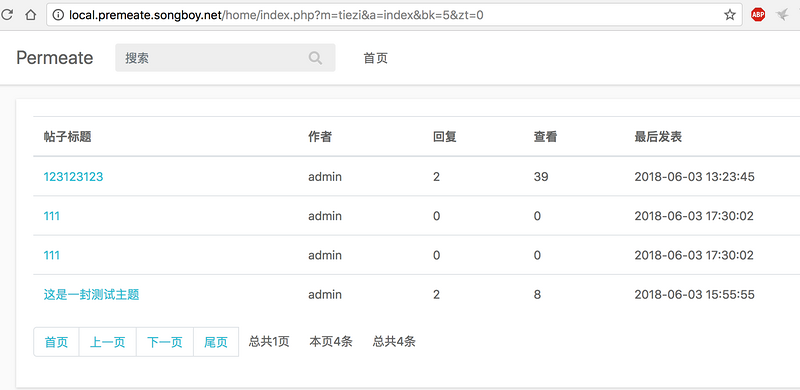Screen dimensions: 800x390
Task: Select the reply count in the 123123123 row
Action: pyautogui.click(x=436, y=177)
